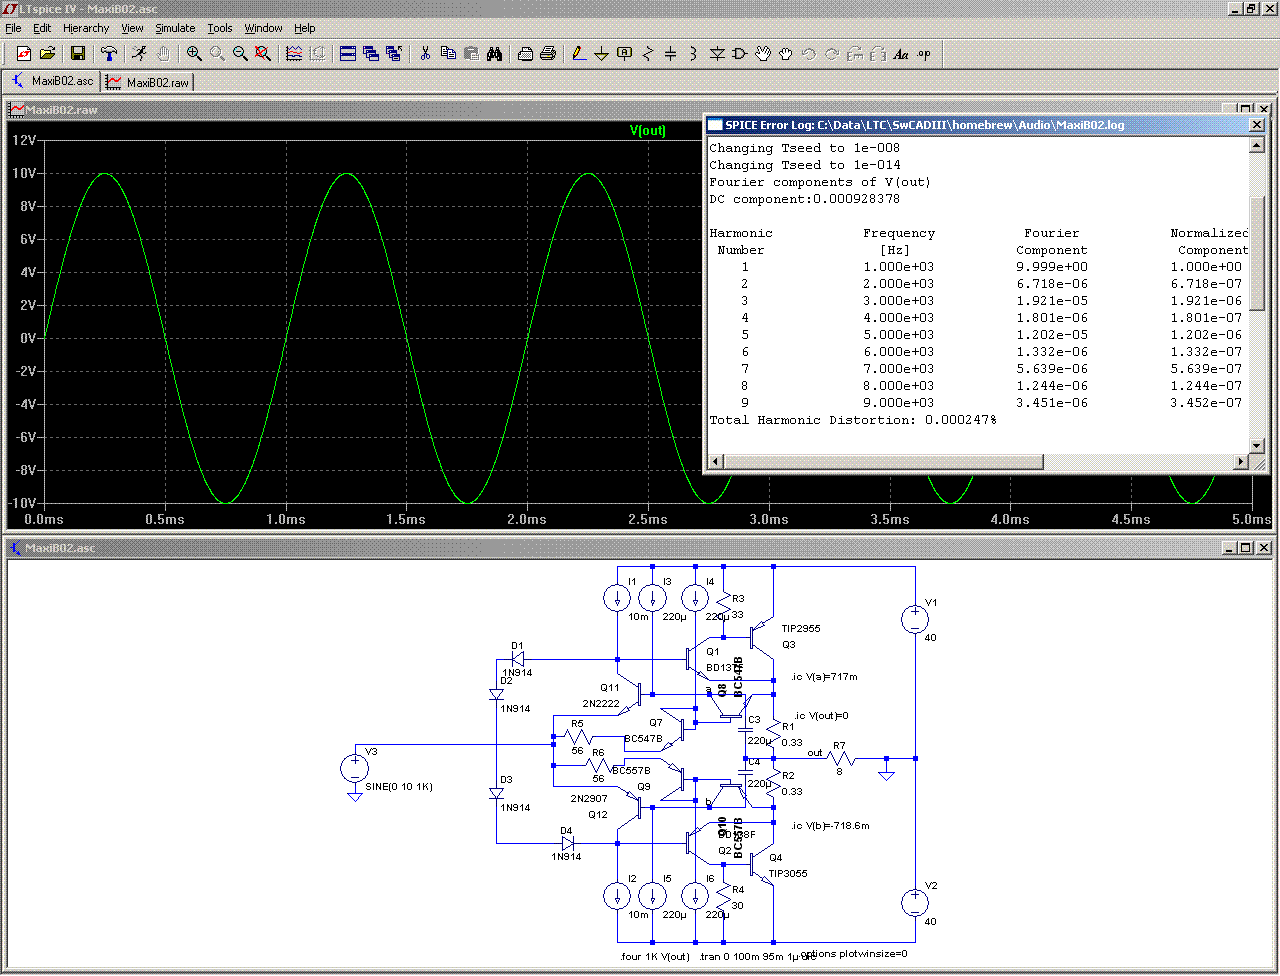
Task: Switch to the MaxiB02.raw tab
Action: click(147, 82)
